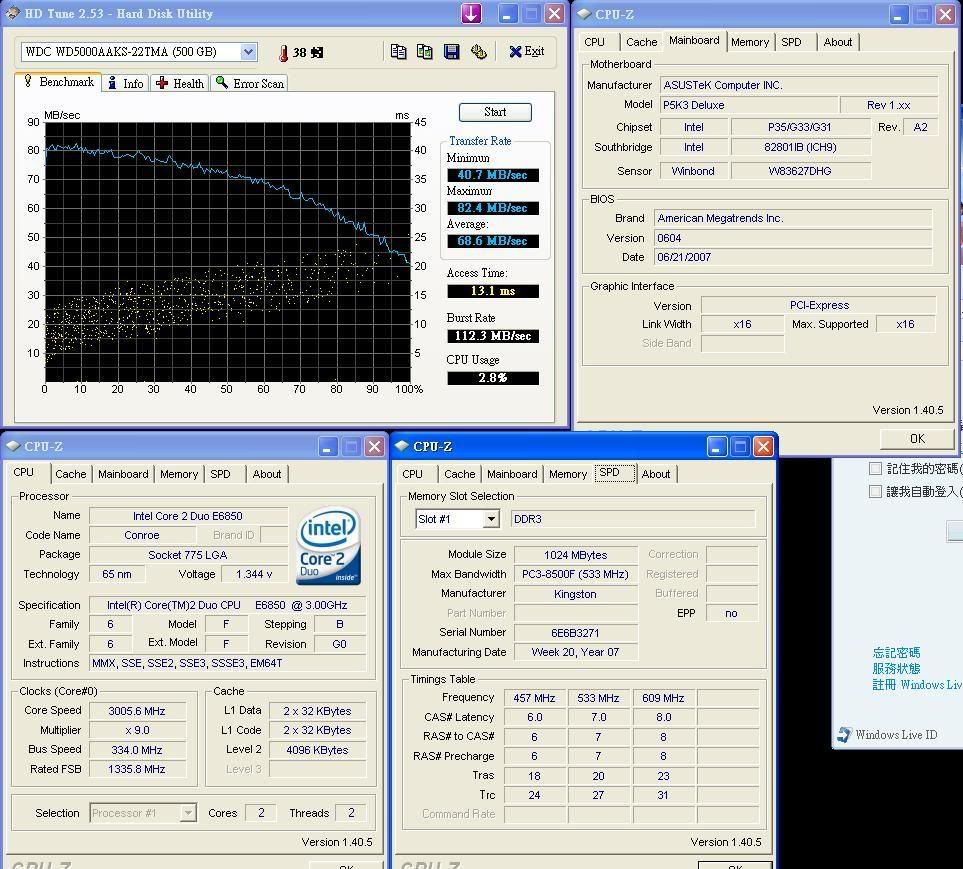
Task: Open HD Tune options via the wrench icon
Action: (478, 52)
